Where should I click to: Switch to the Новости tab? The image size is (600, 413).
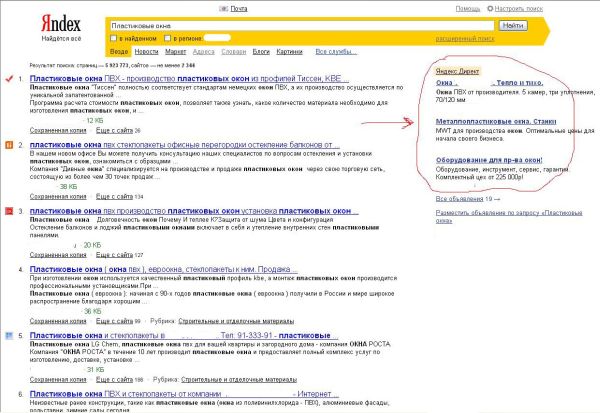point(147,52)
